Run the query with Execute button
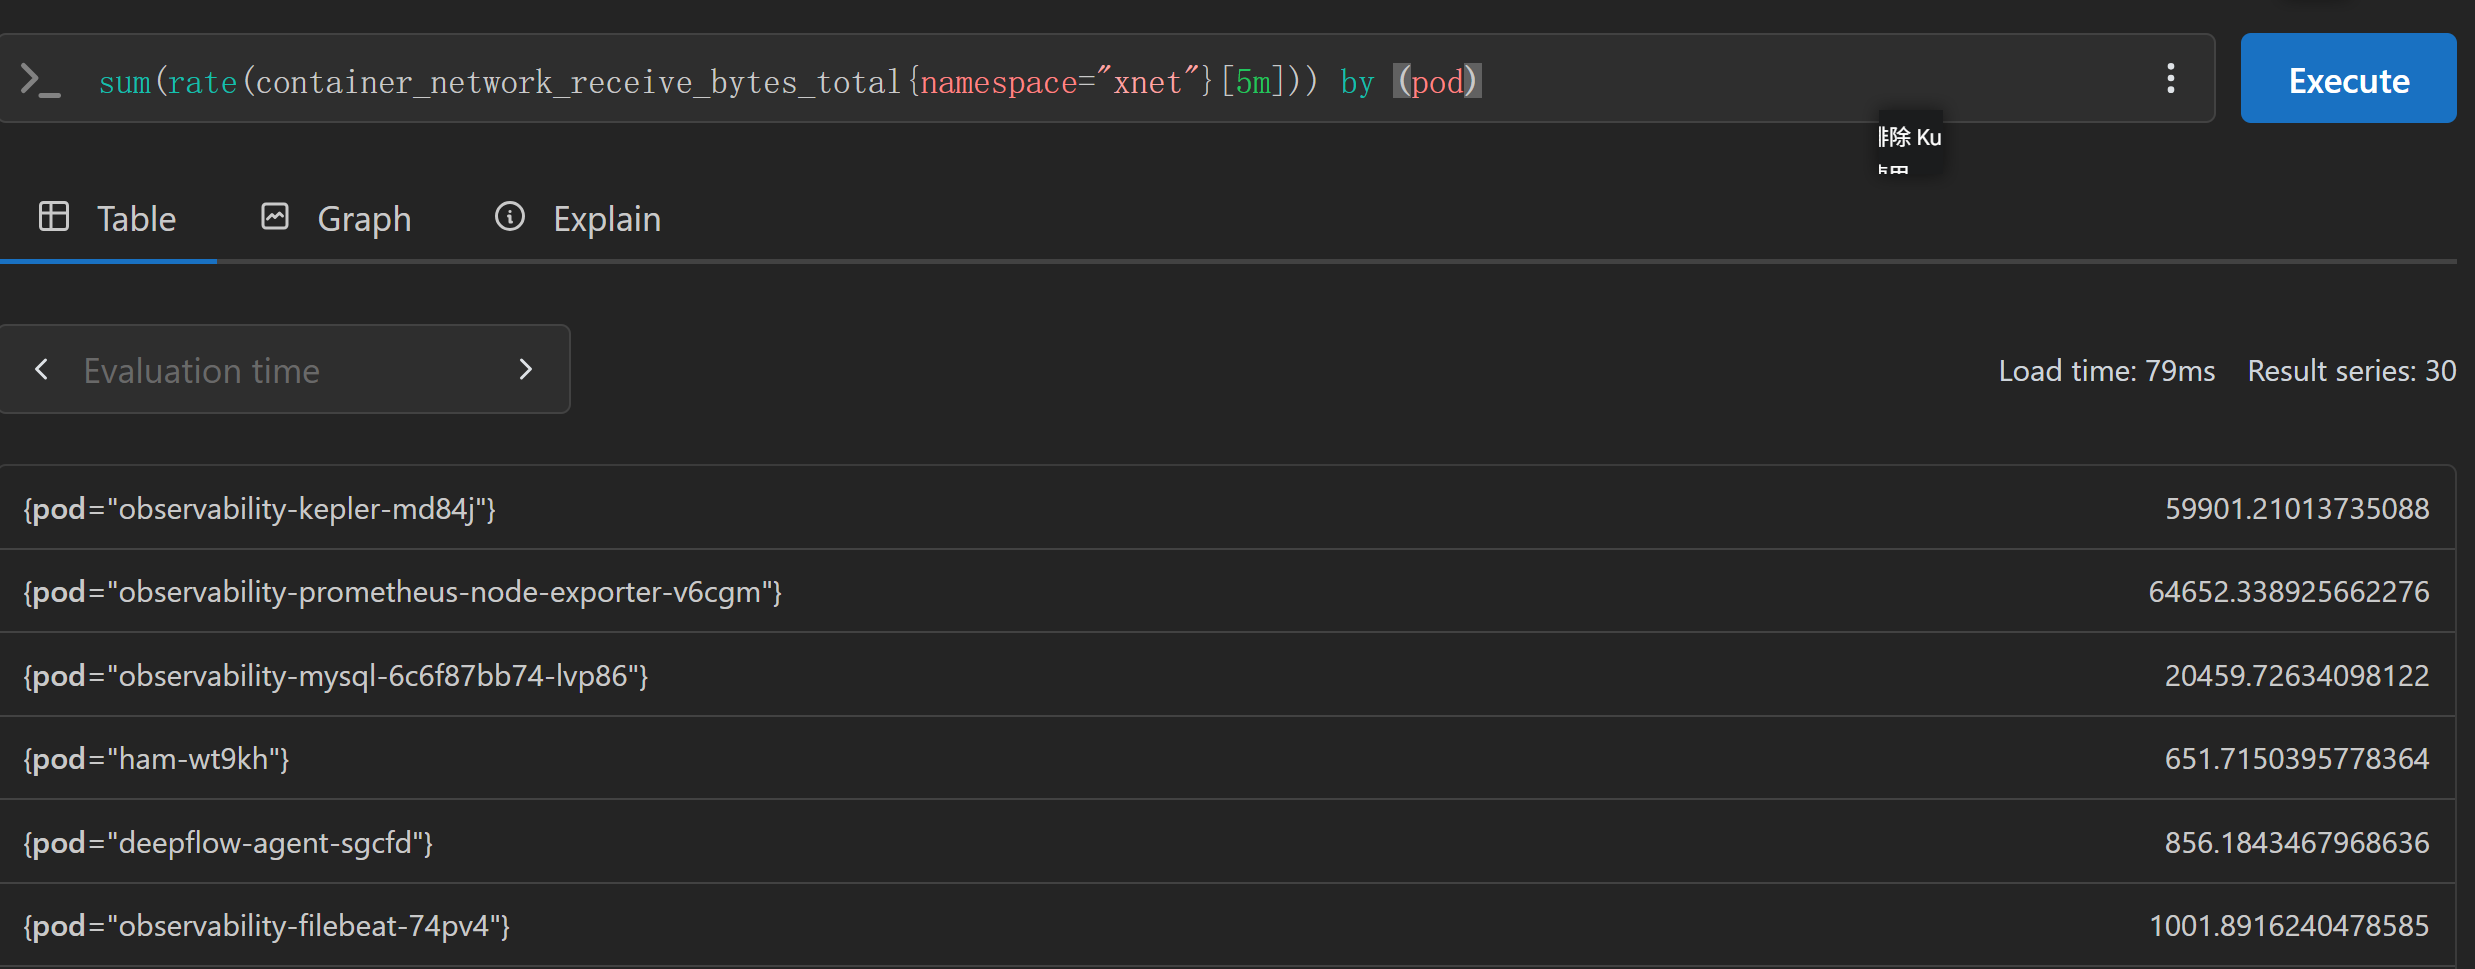 click(2348, 79)
